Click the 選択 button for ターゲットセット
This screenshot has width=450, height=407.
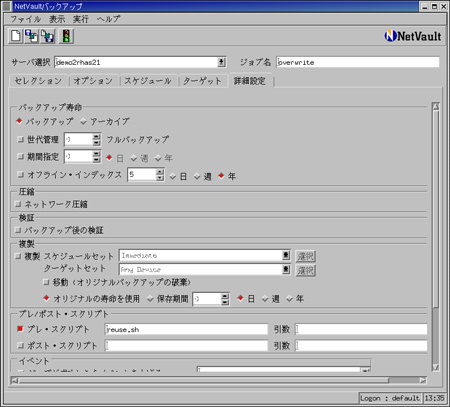coord(306,270)
